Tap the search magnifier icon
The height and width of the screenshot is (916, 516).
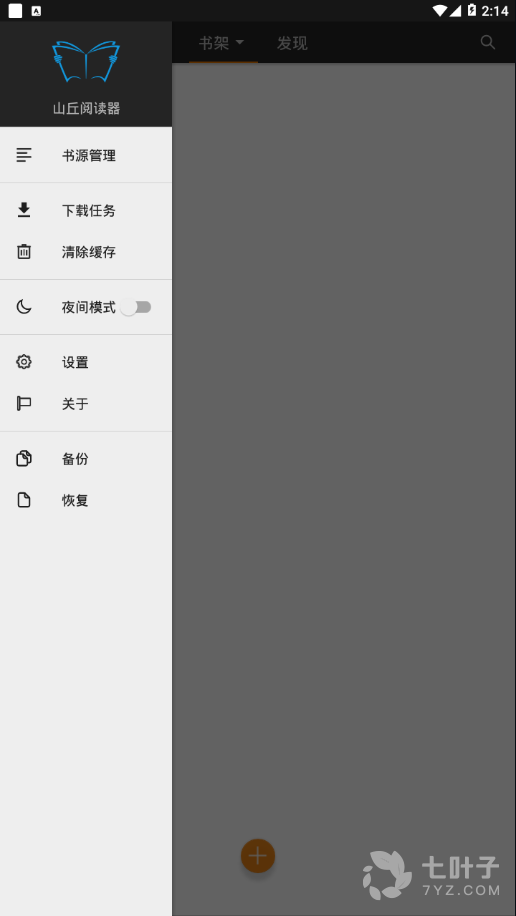click(487, 42)
